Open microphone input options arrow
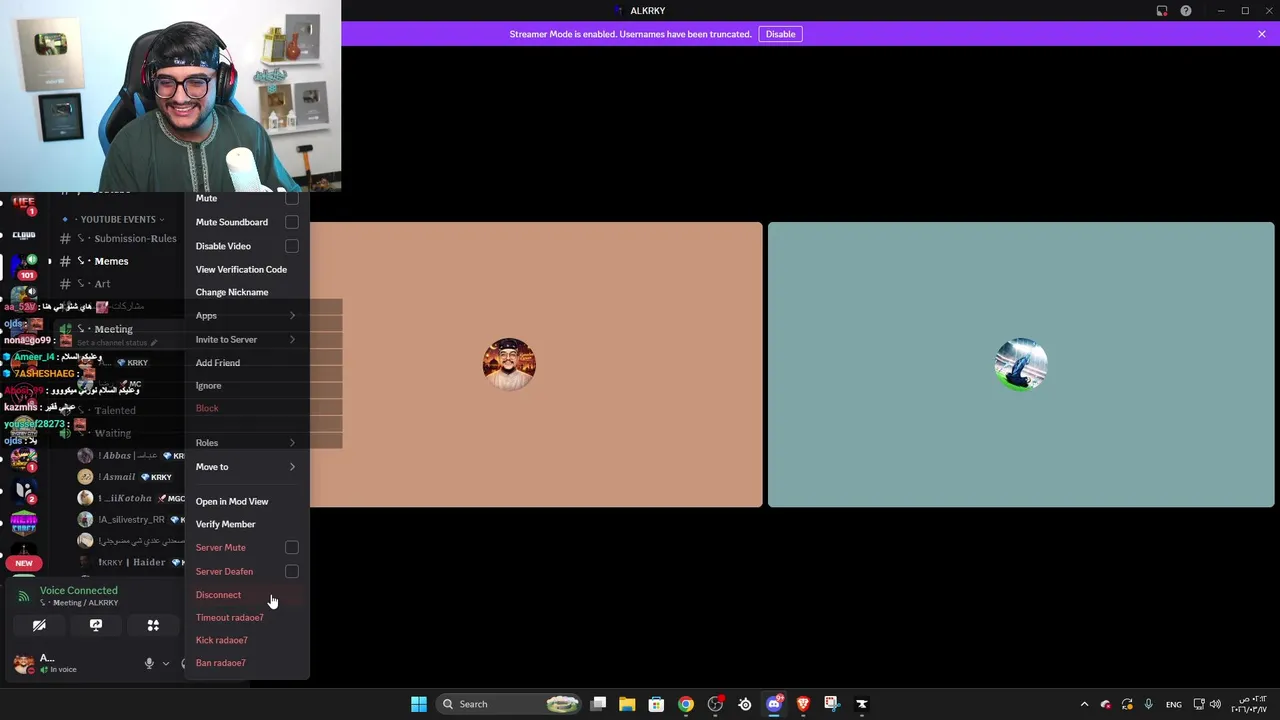 tap(166, 663)
